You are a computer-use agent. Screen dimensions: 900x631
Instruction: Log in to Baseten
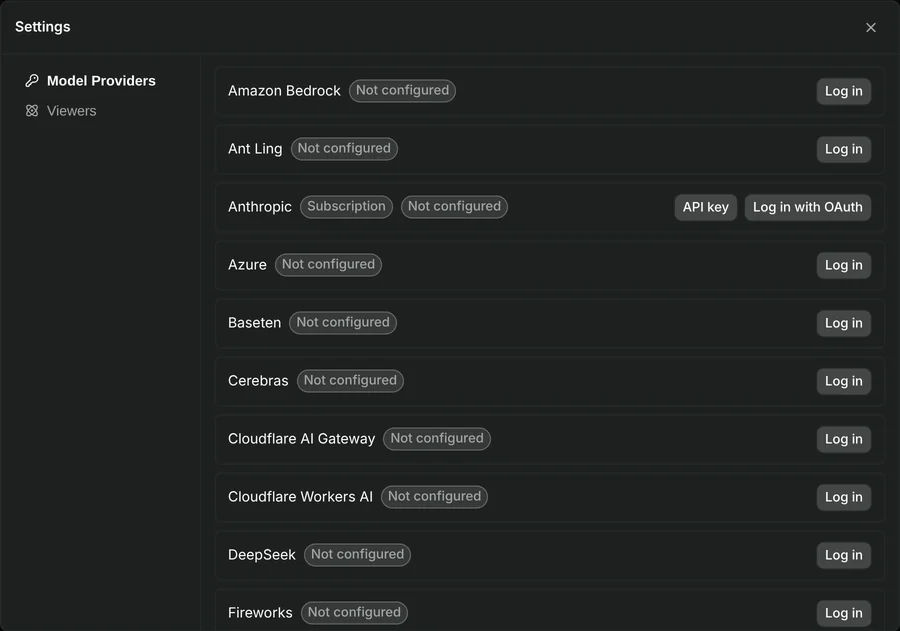[843, 323]
